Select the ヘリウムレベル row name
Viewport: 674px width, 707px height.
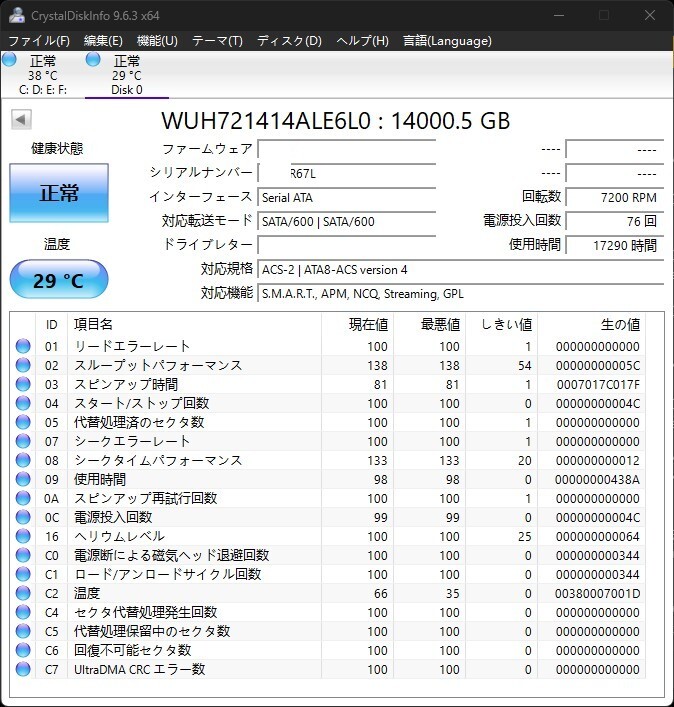tap(119, 536)
